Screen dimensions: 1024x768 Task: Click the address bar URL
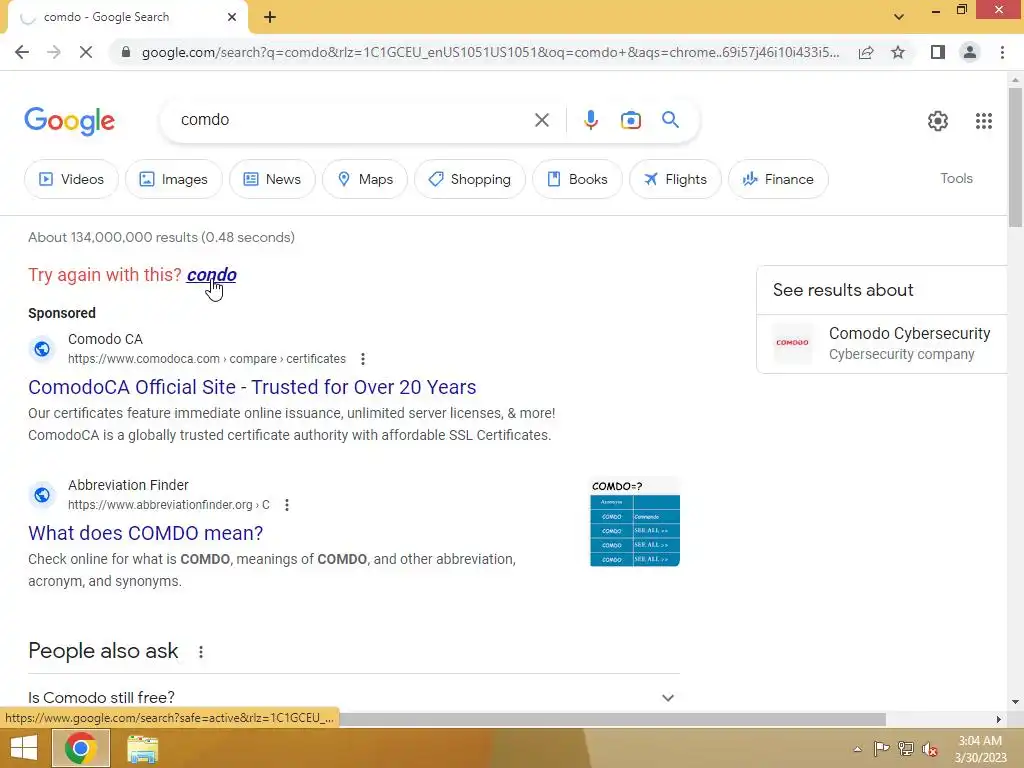coord(490,52)
